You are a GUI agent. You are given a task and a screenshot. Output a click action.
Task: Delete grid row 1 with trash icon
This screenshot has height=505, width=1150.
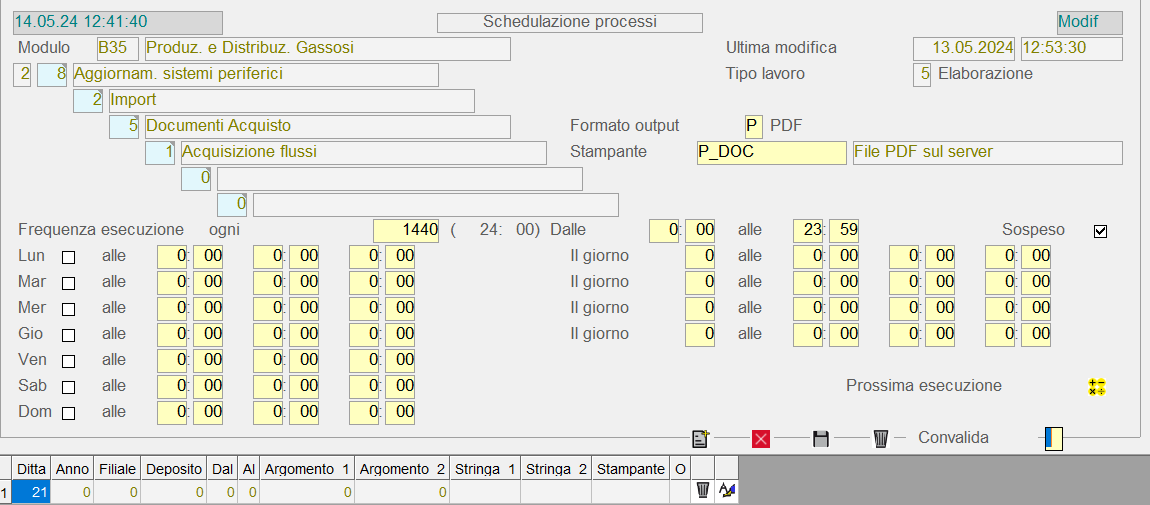[x=703, y=491]
